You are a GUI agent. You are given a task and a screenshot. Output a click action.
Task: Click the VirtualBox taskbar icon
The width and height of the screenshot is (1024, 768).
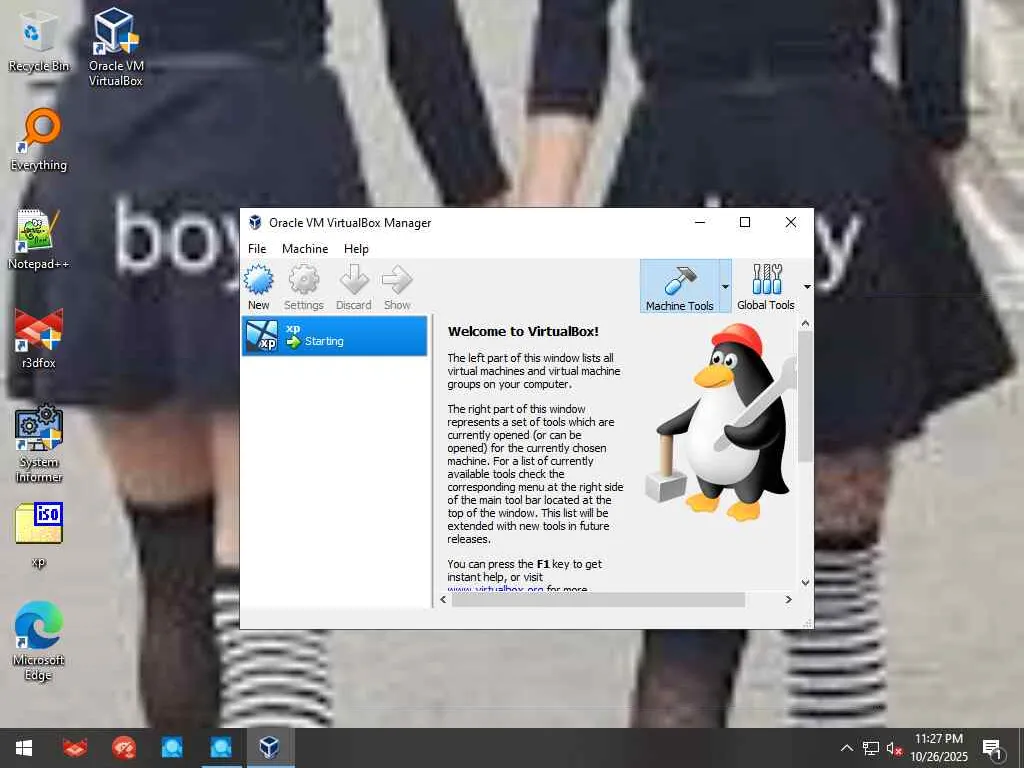coord(269,748)
